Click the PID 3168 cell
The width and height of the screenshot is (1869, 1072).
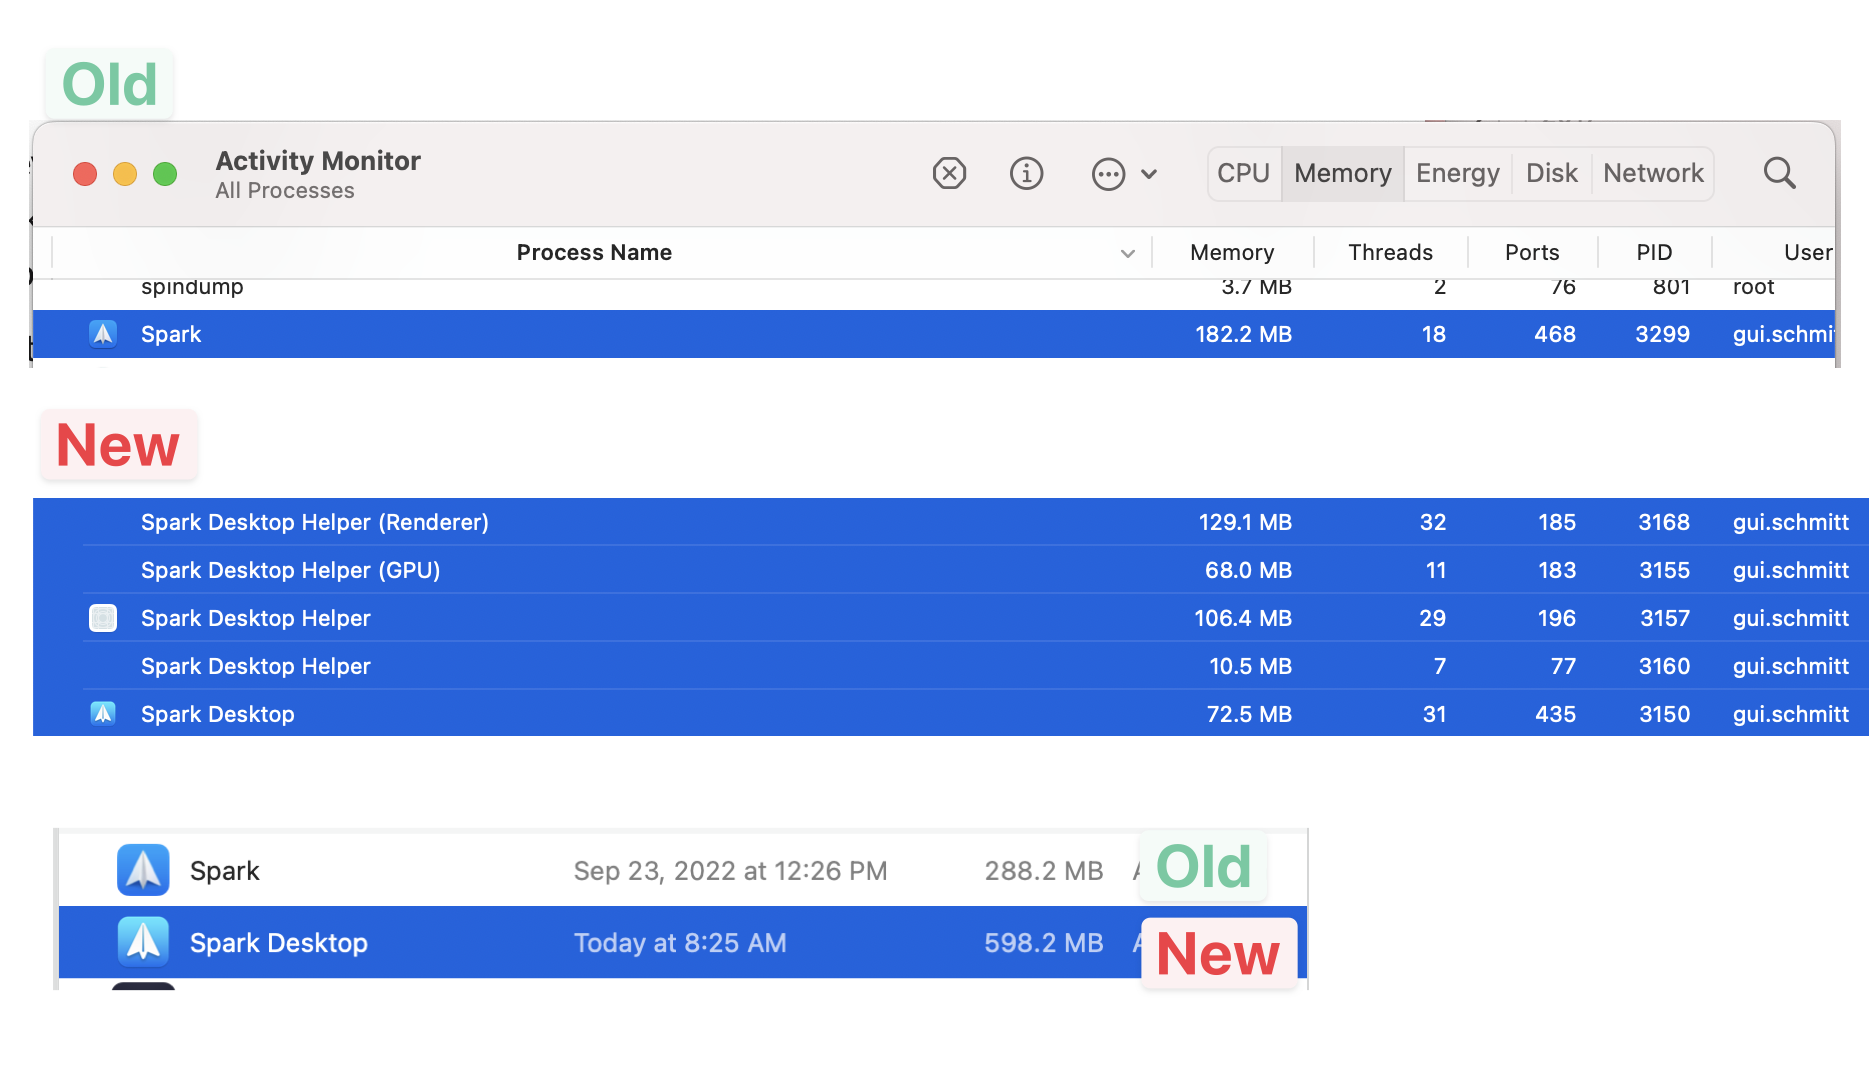click(1664, 522)
